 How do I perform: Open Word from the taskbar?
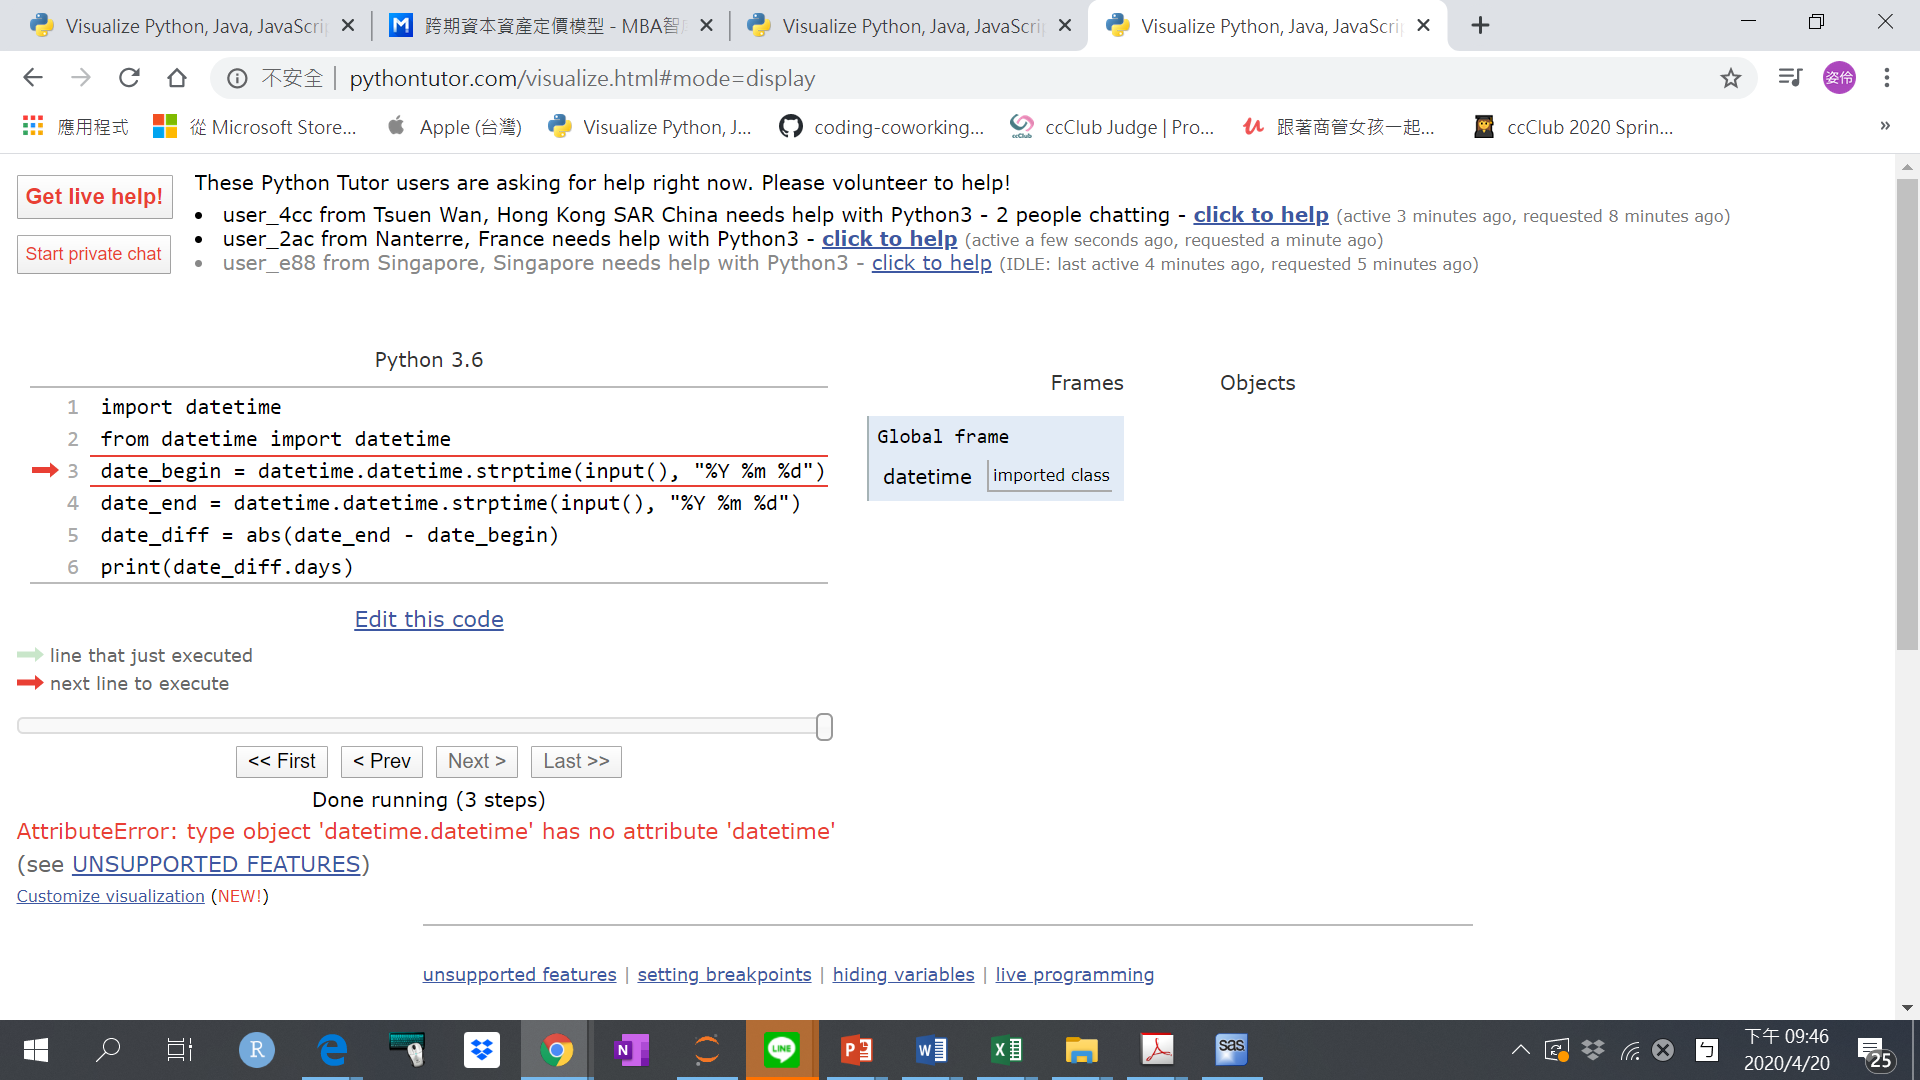[x=931, y=1049]
